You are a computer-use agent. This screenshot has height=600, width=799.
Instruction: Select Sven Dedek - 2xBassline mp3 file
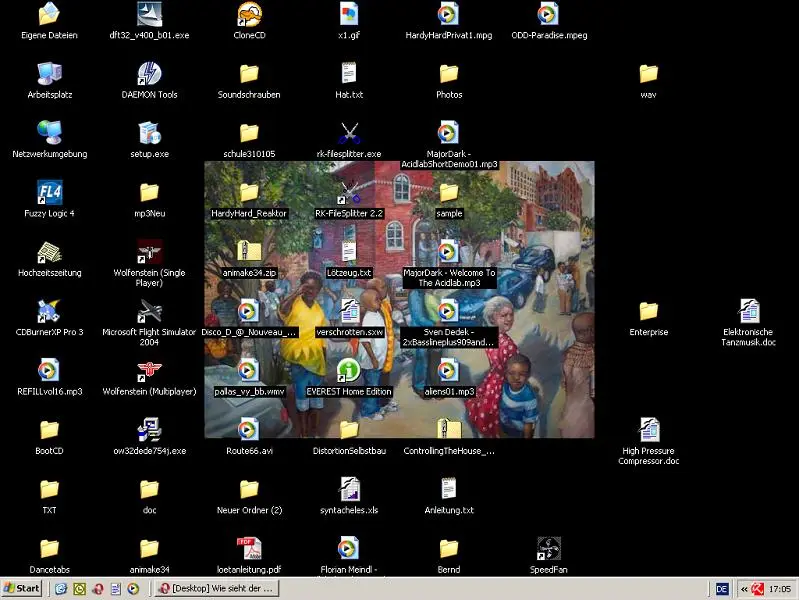click(x=448, y=311)
